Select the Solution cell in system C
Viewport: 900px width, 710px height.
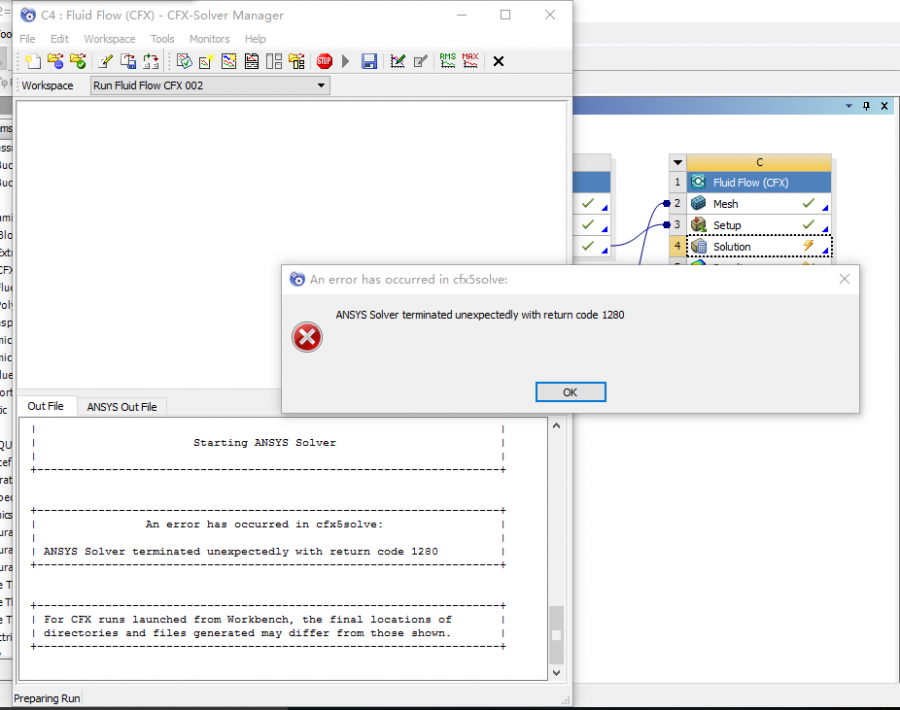(759, 246)
